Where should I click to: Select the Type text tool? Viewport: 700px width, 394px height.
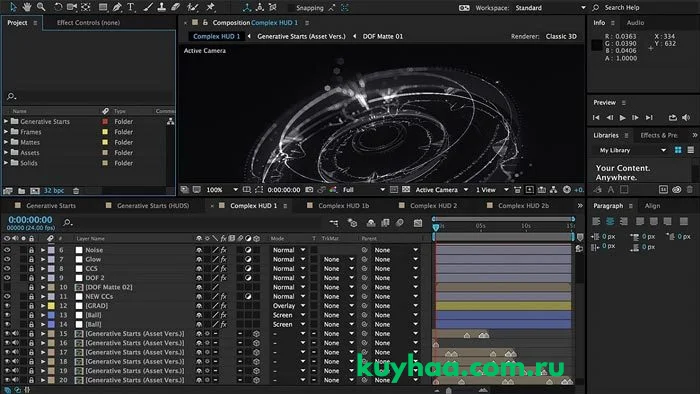[131, 7]
